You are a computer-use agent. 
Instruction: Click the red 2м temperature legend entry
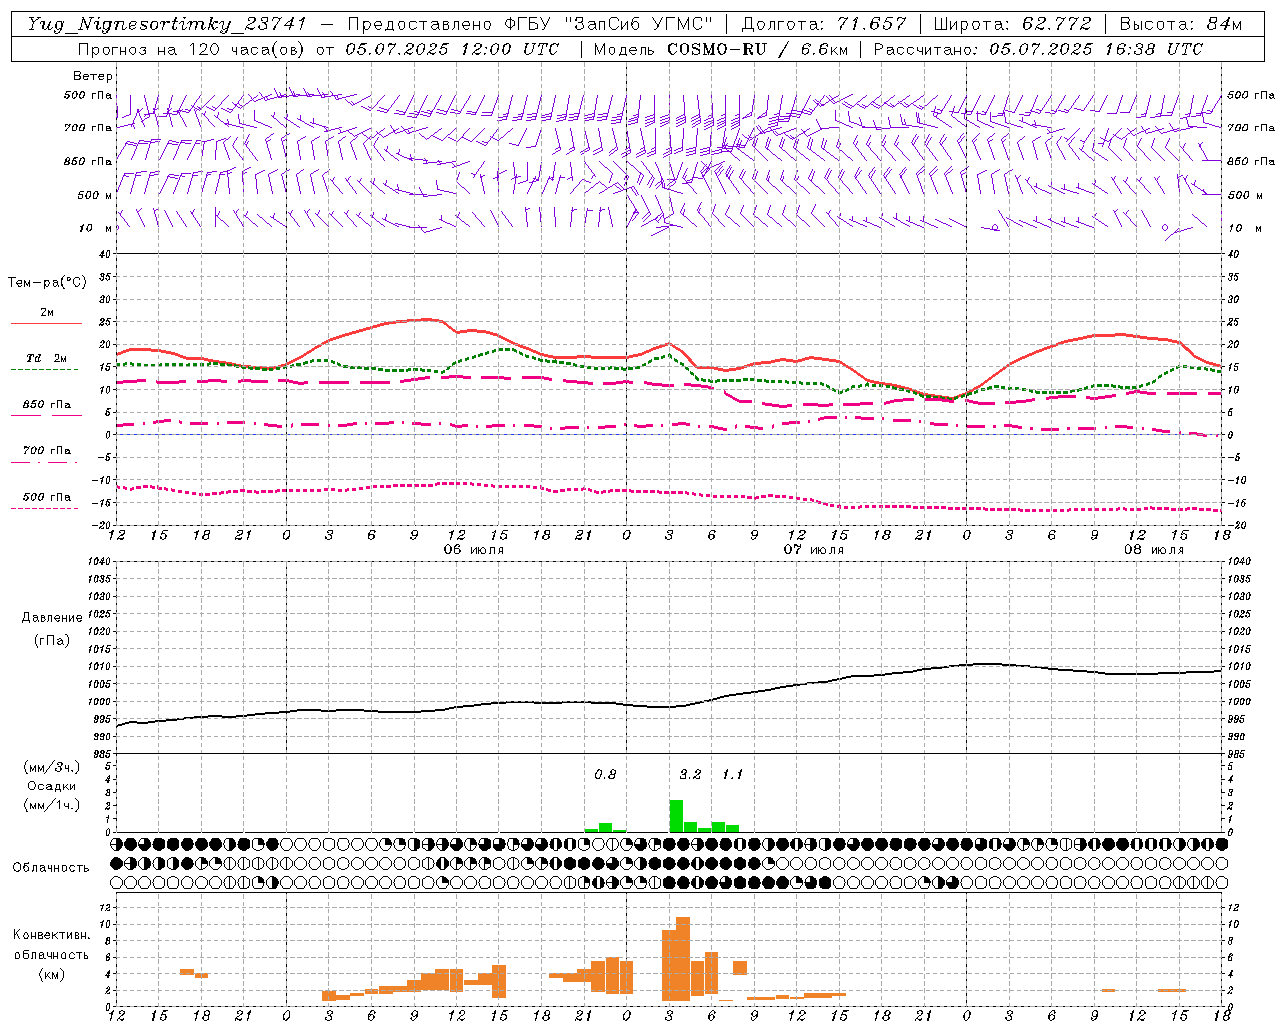pyautogui.click(x=46, y=316)
